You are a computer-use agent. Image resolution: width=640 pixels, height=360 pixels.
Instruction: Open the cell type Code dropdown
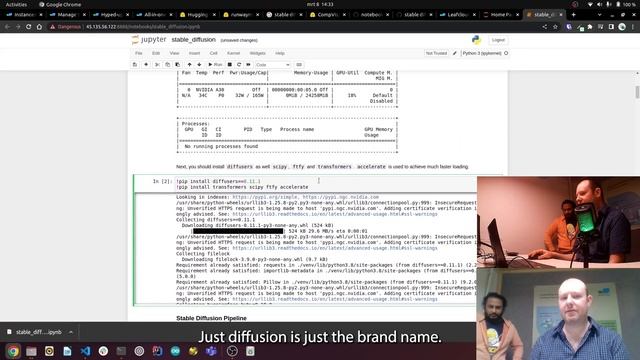tap(273, 65)
